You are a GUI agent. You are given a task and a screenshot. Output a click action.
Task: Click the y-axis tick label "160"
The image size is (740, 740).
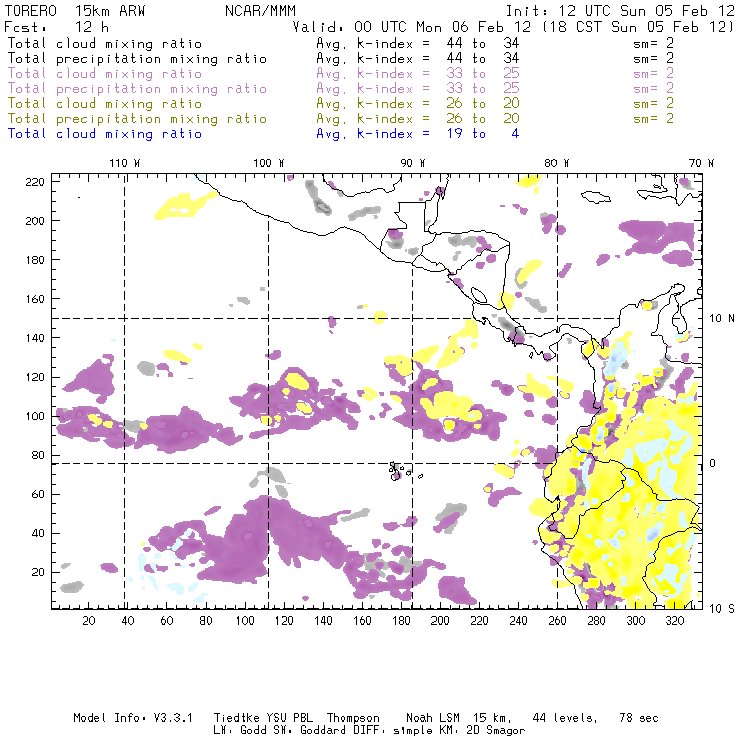click(x=35, y=299)
